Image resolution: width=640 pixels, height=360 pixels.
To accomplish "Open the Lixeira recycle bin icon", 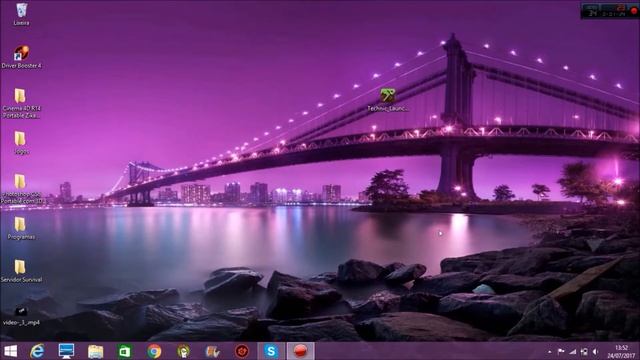I will click(21, 13).
